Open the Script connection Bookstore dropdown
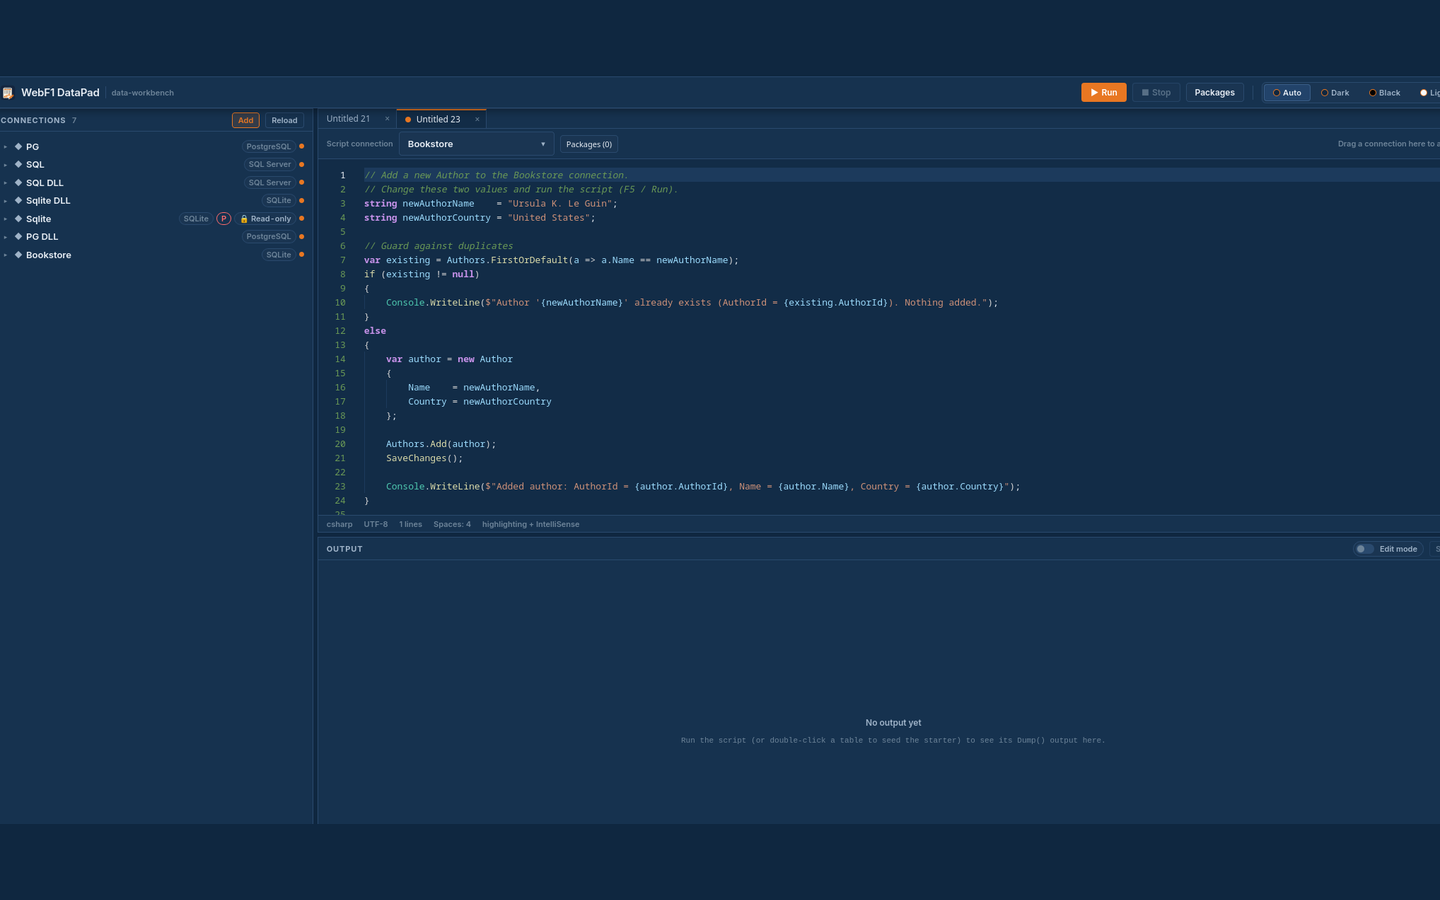The image size is (1440, 900). 476,144
